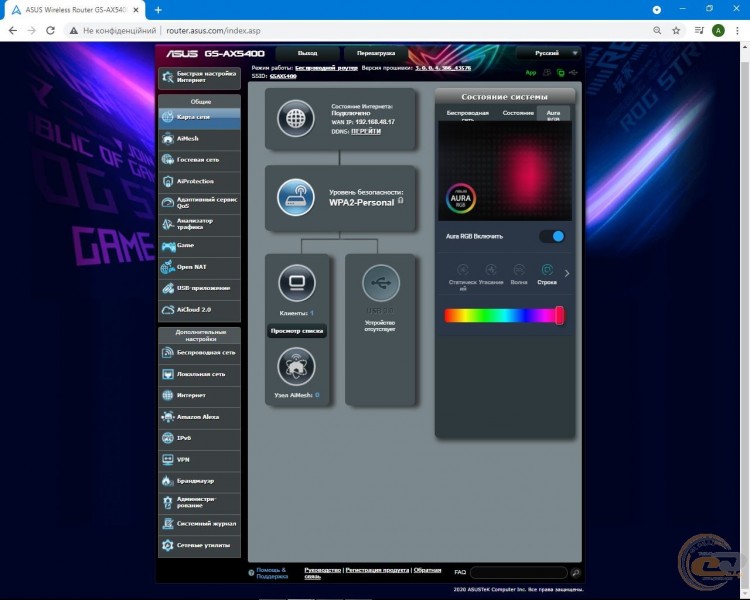The height and width of the screenshot is (600, 750).
Task: Open the browser profile avatar
Action: 718,31
